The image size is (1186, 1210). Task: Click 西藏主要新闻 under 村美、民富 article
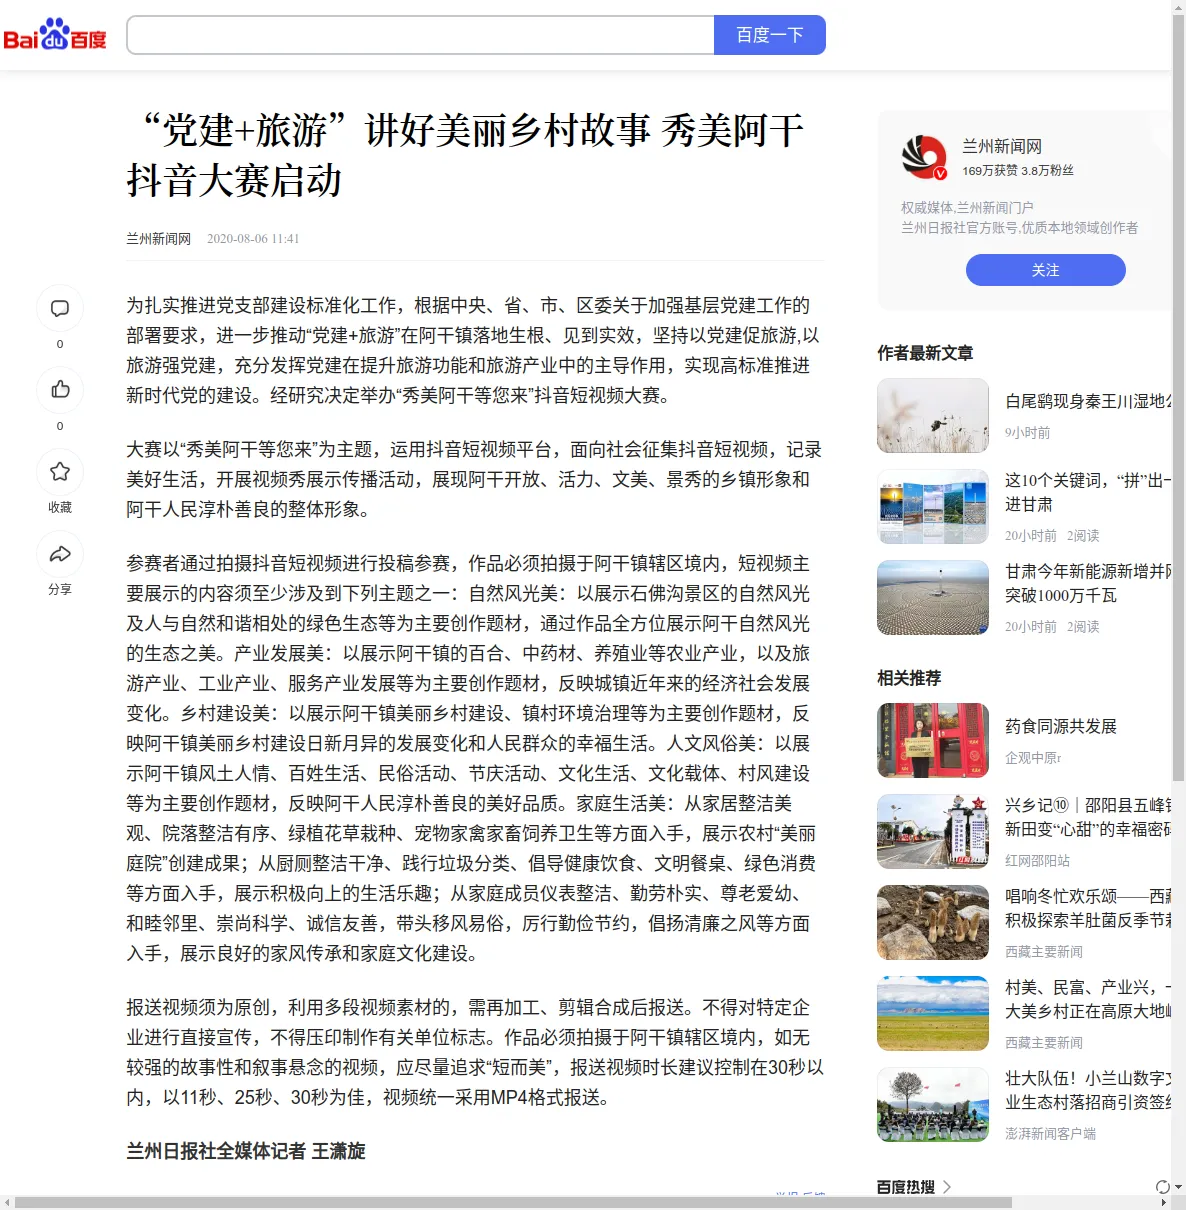coord(1044,1043)
